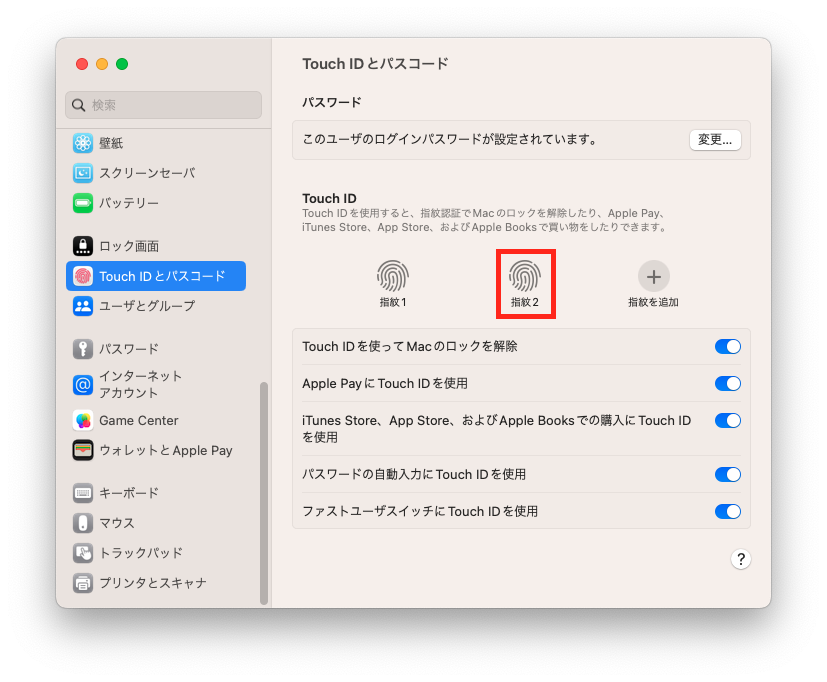Click the プリンタとスキャナ printer icon
Viewport: 827px width, 682px height.
tap(83, 583)
